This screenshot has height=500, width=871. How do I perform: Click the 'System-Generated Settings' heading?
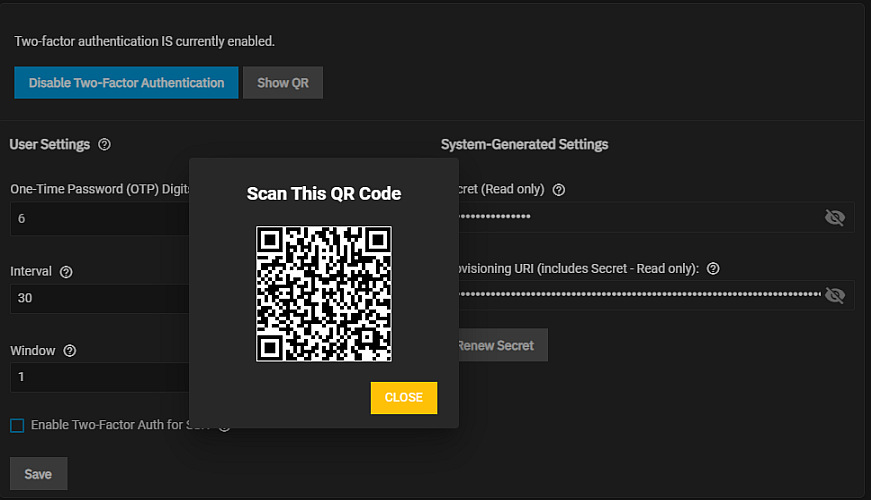[x=524, y=144]
